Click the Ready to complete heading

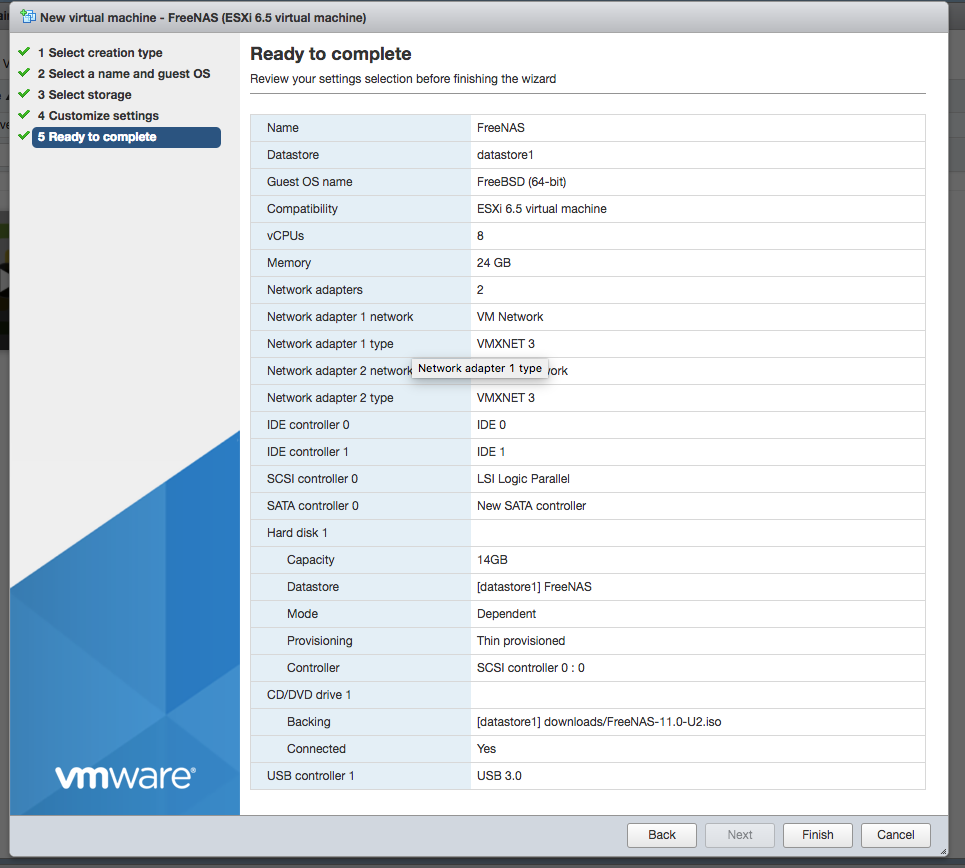[x=330, y=54]
